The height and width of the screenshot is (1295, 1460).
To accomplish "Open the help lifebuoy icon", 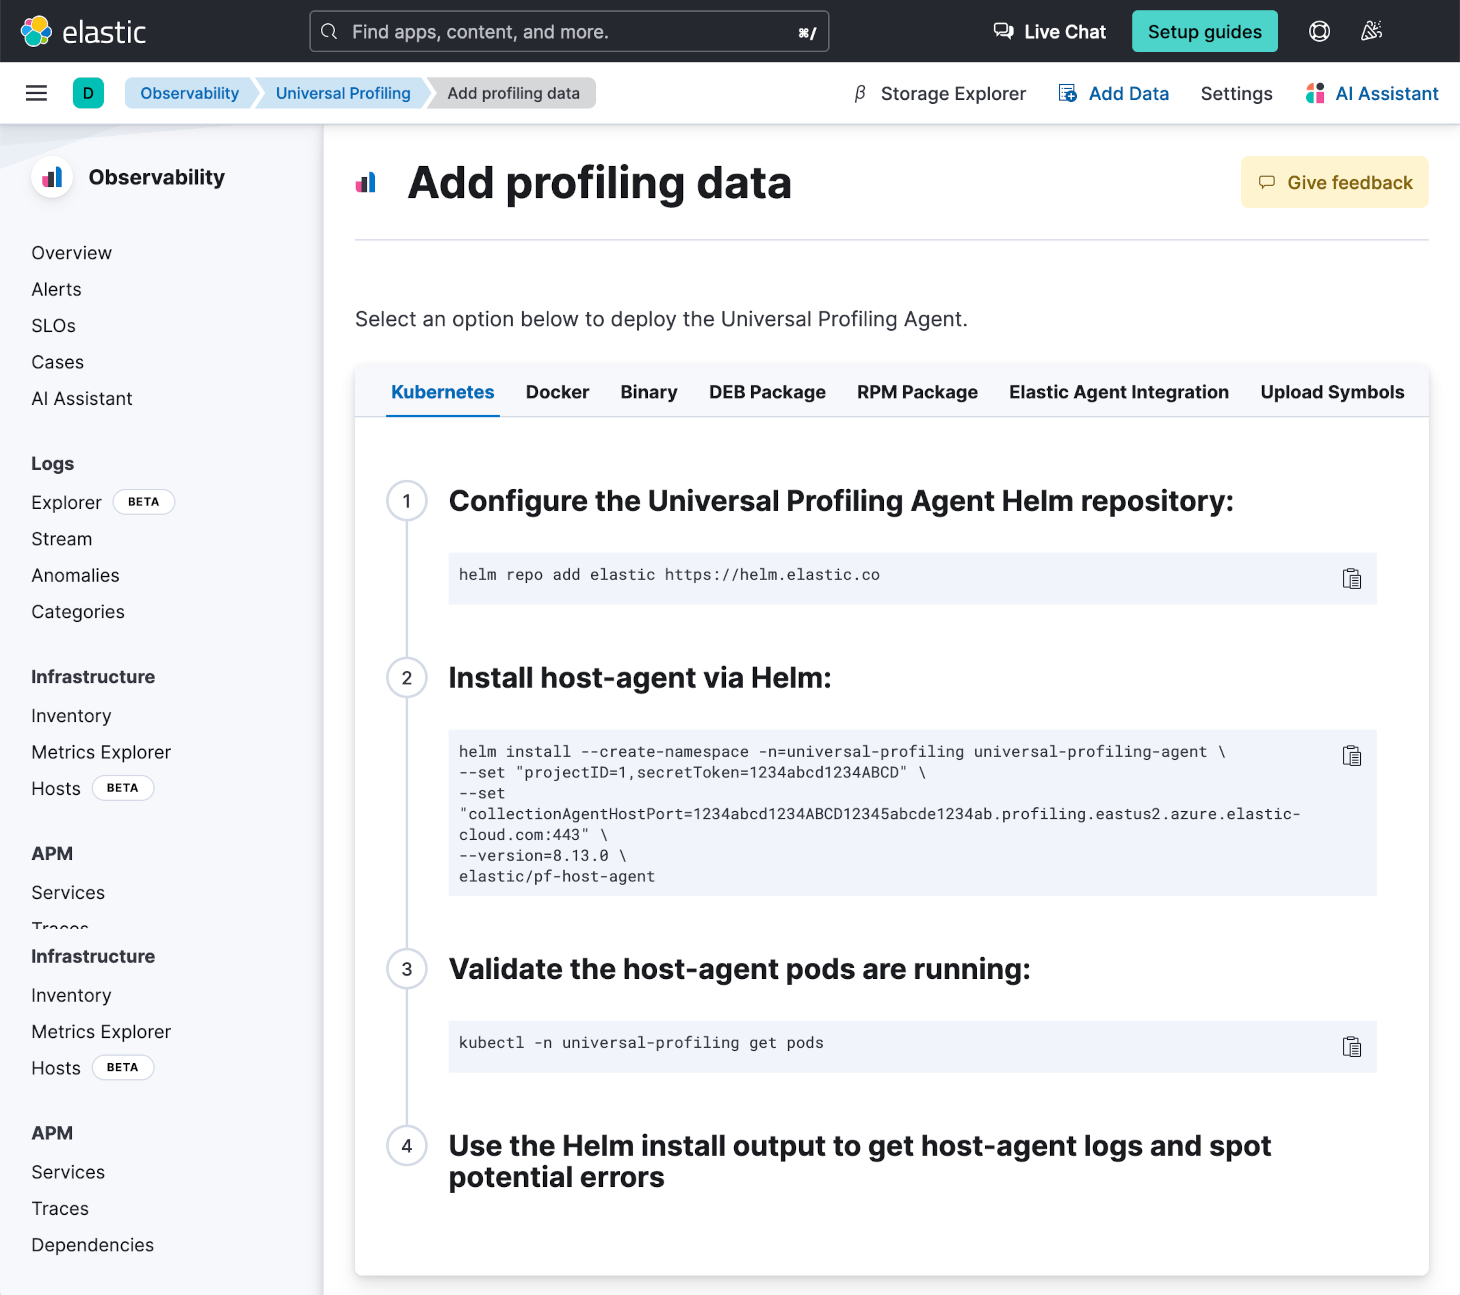I will tap(1319, 31).
